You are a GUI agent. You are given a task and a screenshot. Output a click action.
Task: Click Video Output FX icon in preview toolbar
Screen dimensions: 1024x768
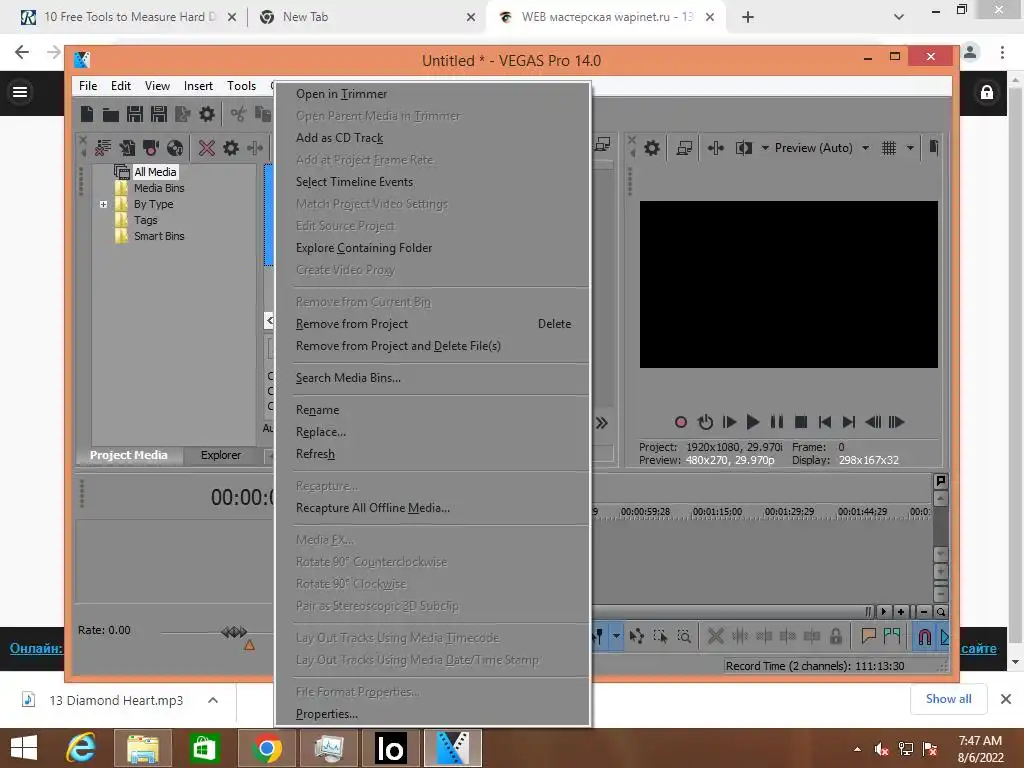[716, 148]
